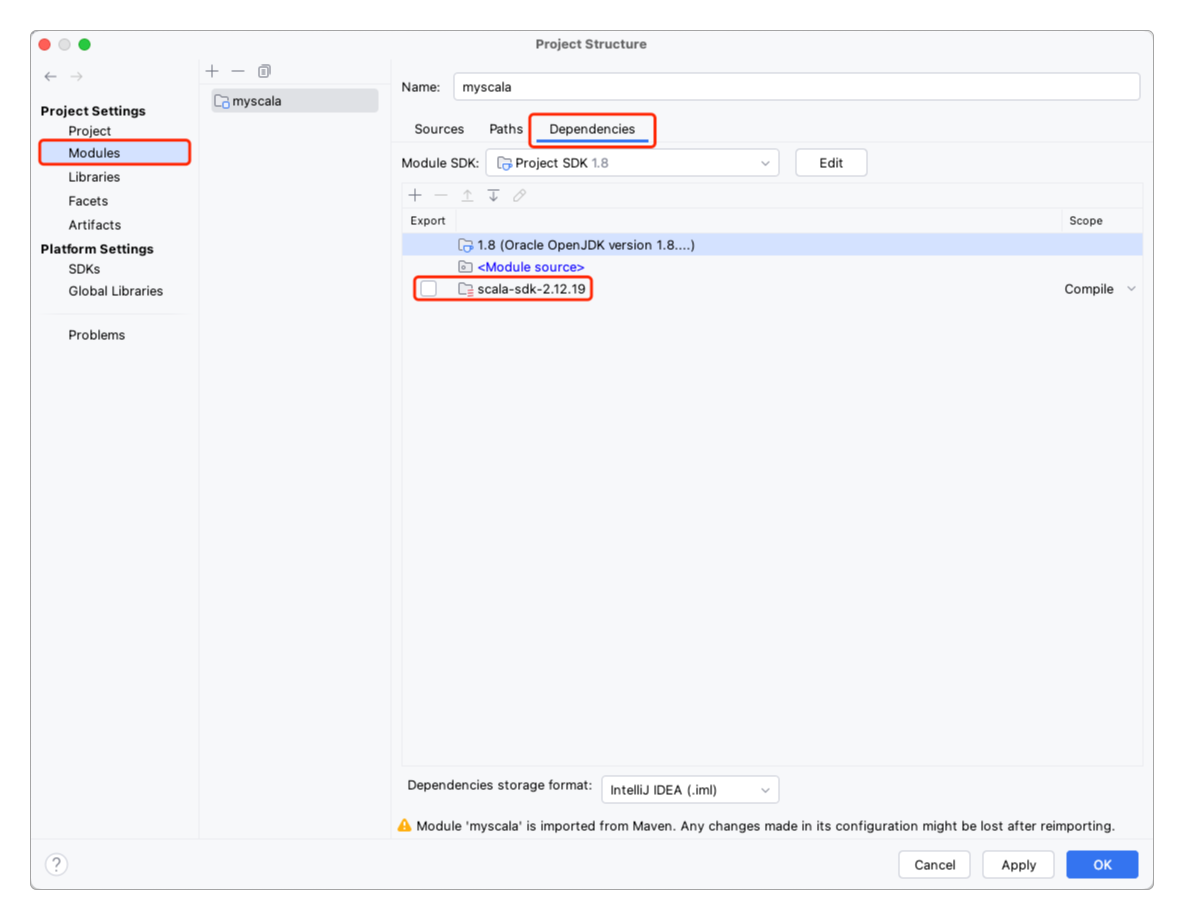The image size is (1184, 920).
Task: Show Problems list
Action: [97, 335]
